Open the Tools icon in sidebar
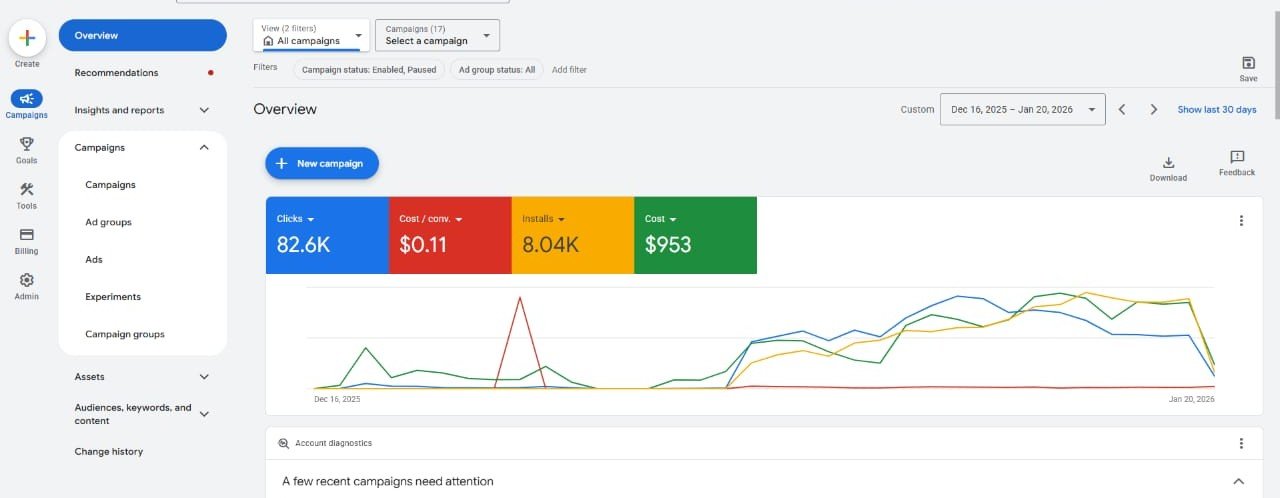The height and width of the screenshot is (498, 1281). 27,190
